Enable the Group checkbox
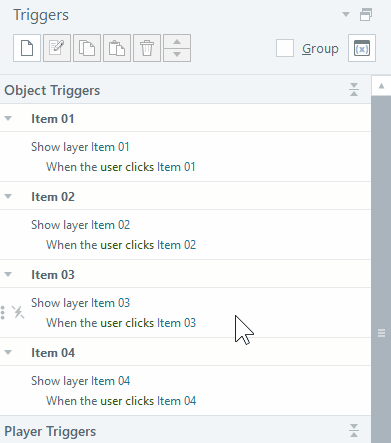391x443 pixels. [285, 48]
